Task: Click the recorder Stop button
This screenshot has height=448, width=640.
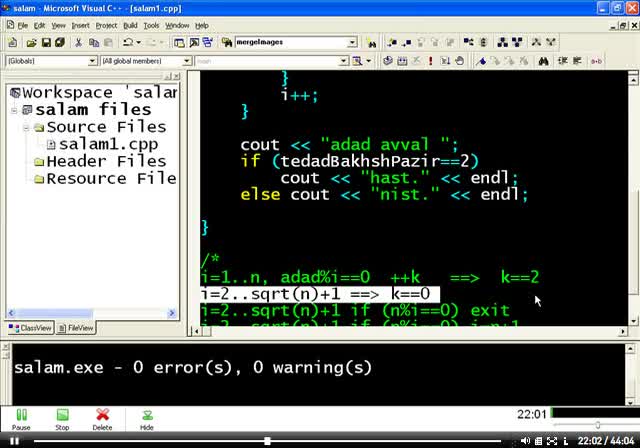Action: tap(62, 419)
